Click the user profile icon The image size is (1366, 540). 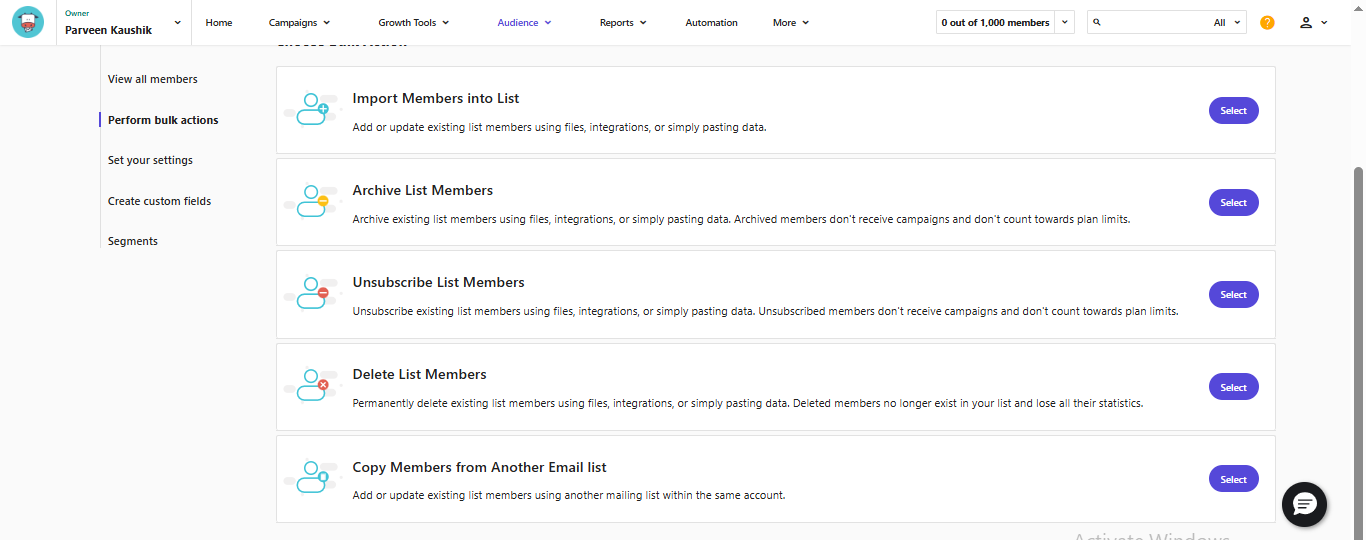pos(1305,22)
